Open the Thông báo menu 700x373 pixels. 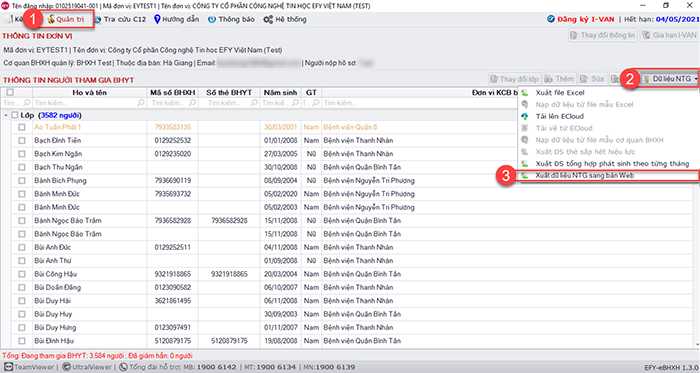(x=231, y=20)
